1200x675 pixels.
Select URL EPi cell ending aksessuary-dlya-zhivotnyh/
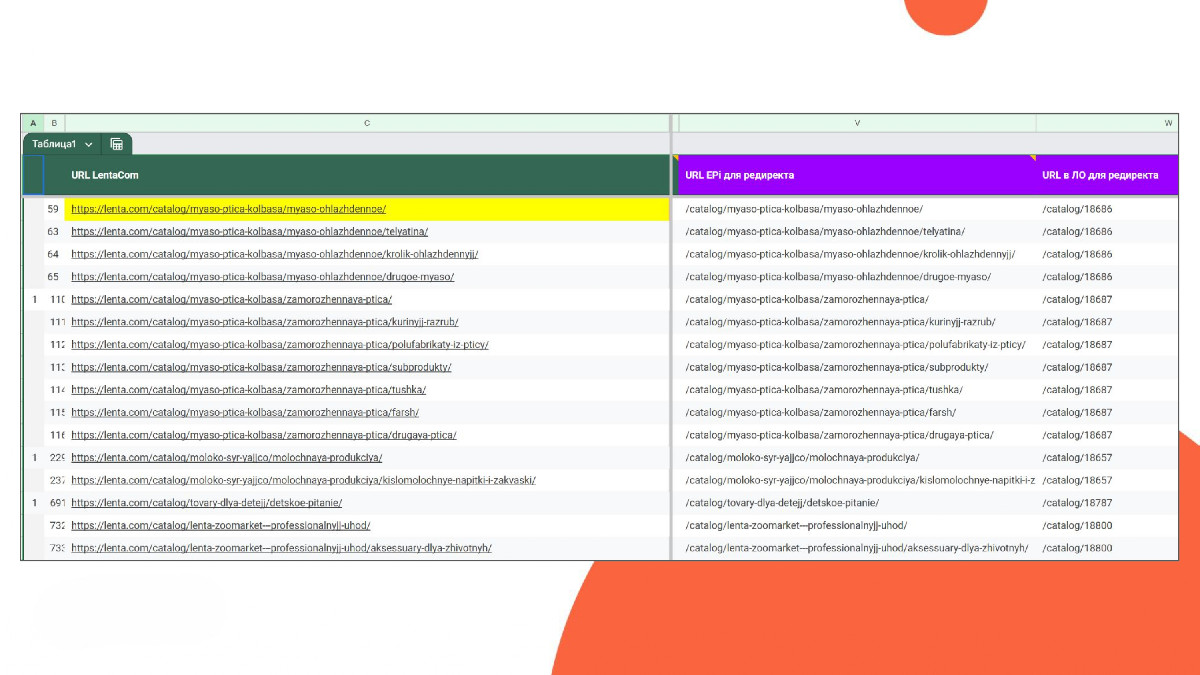[x=857, y=548]
